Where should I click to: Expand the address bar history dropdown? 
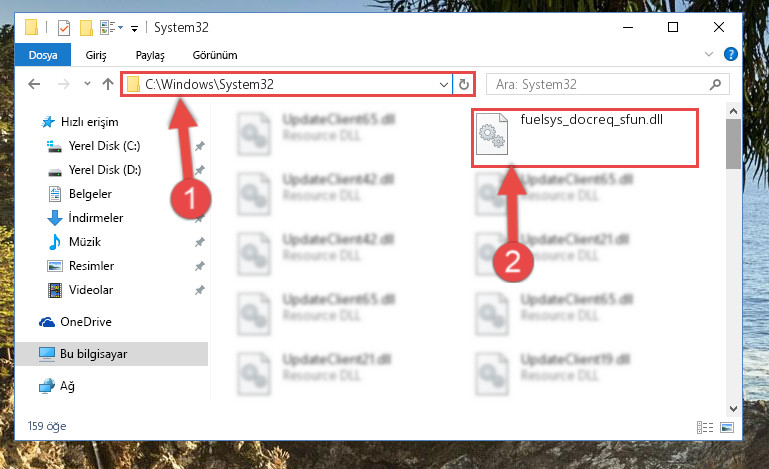click(443, 84)
